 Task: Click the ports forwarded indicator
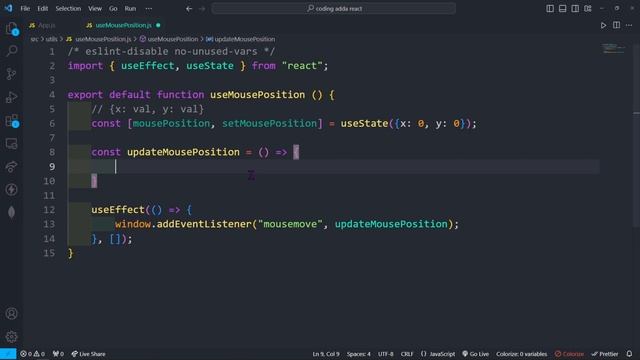[58, 354]
